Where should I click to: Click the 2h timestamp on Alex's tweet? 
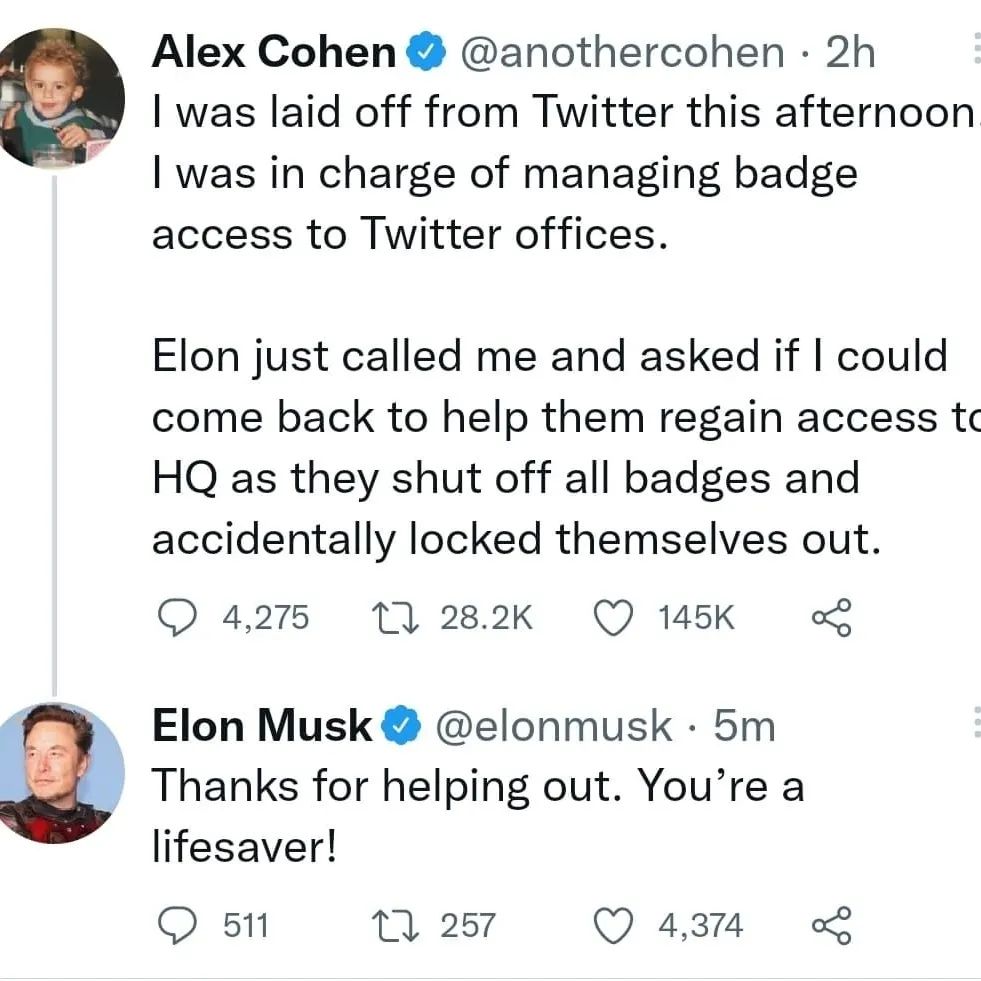click(850, 52)
